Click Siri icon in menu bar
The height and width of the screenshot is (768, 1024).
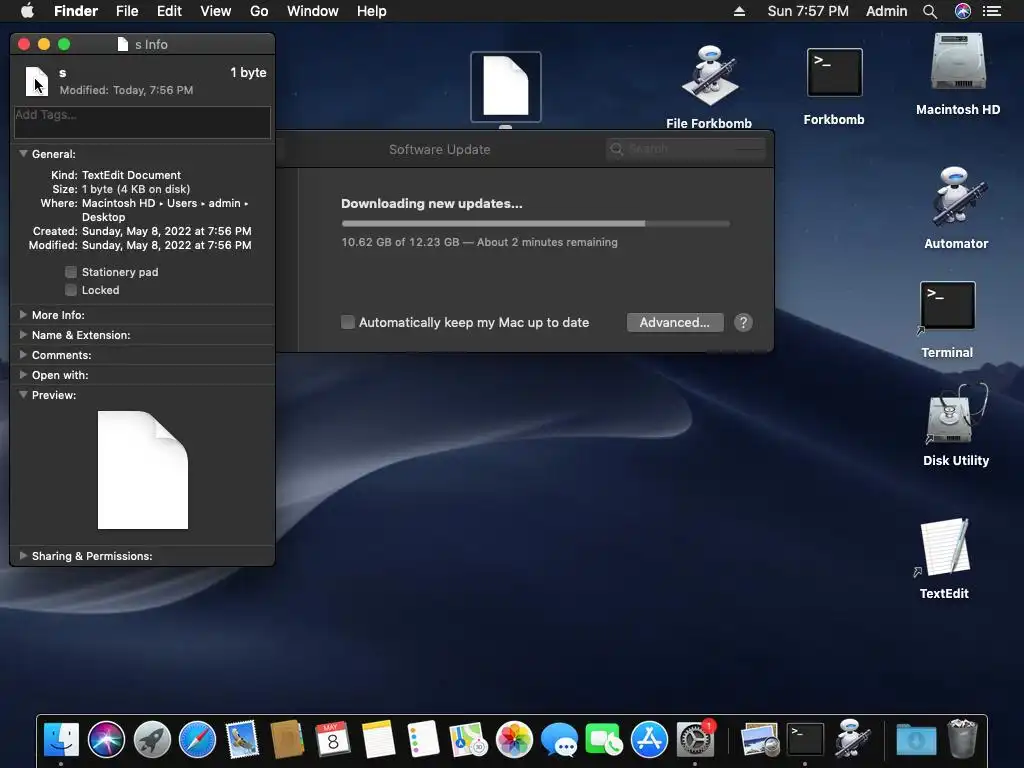coord(963,11)
